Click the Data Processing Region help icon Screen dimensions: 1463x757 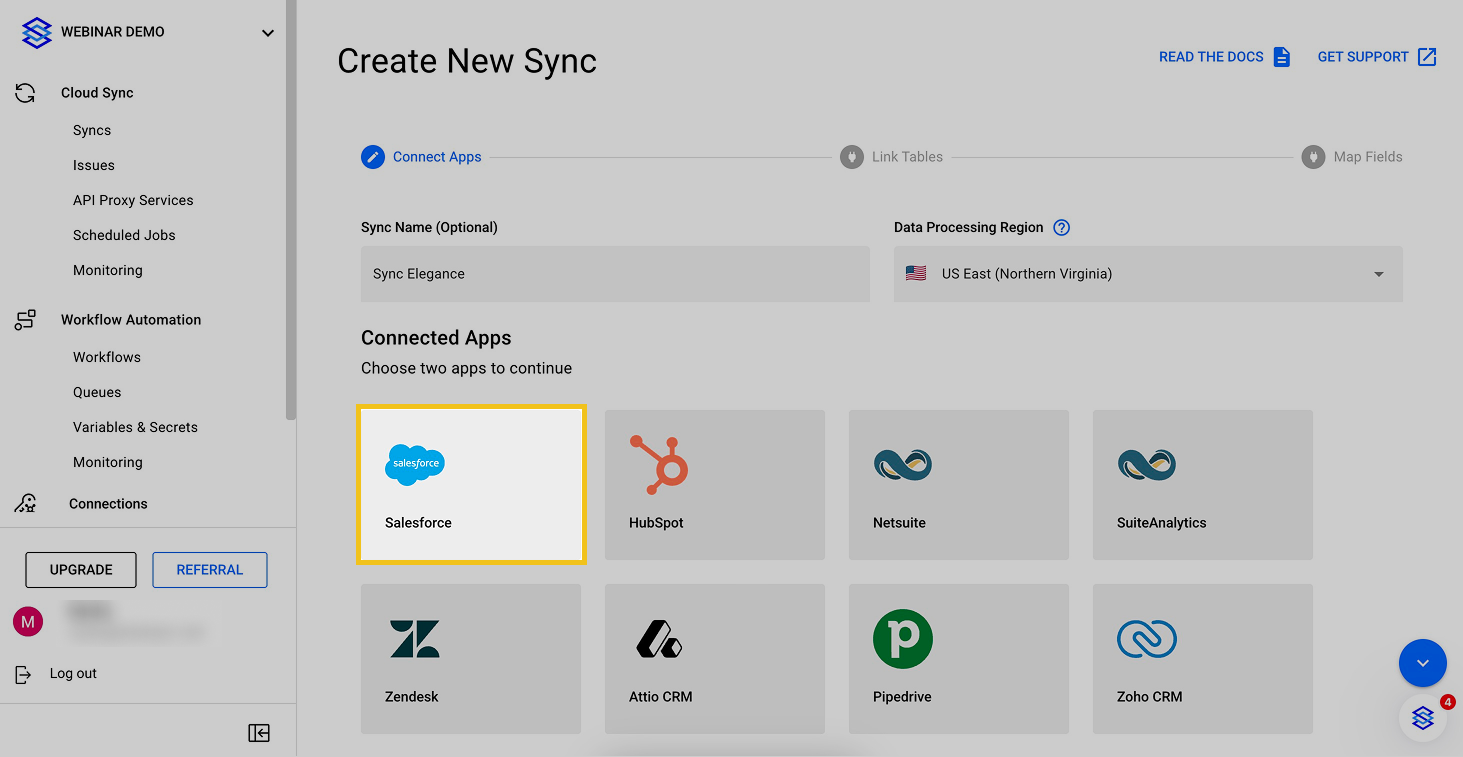click(1062, 227)
